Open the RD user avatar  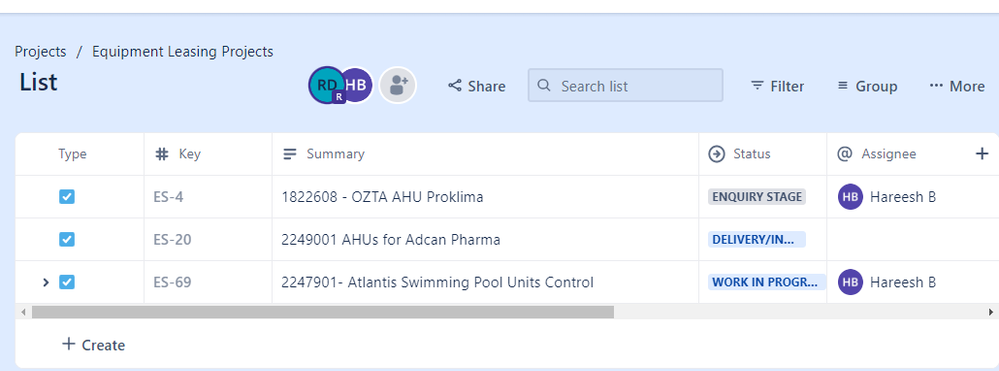(x=326, y=85)
